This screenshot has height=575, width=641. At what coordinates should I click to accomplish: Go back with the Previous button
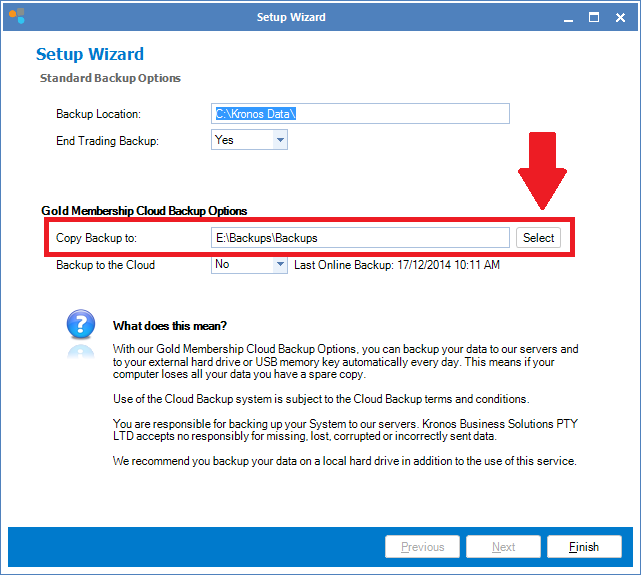pyautogui.click(x=422, y=547)
